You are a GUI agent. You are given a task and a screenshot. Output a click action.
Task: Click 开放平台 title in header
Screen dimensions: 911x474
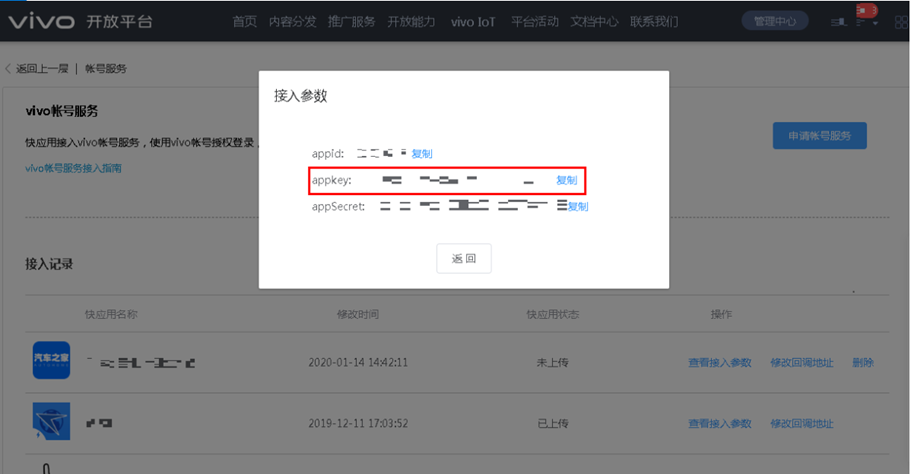click(x=119, y=21)
